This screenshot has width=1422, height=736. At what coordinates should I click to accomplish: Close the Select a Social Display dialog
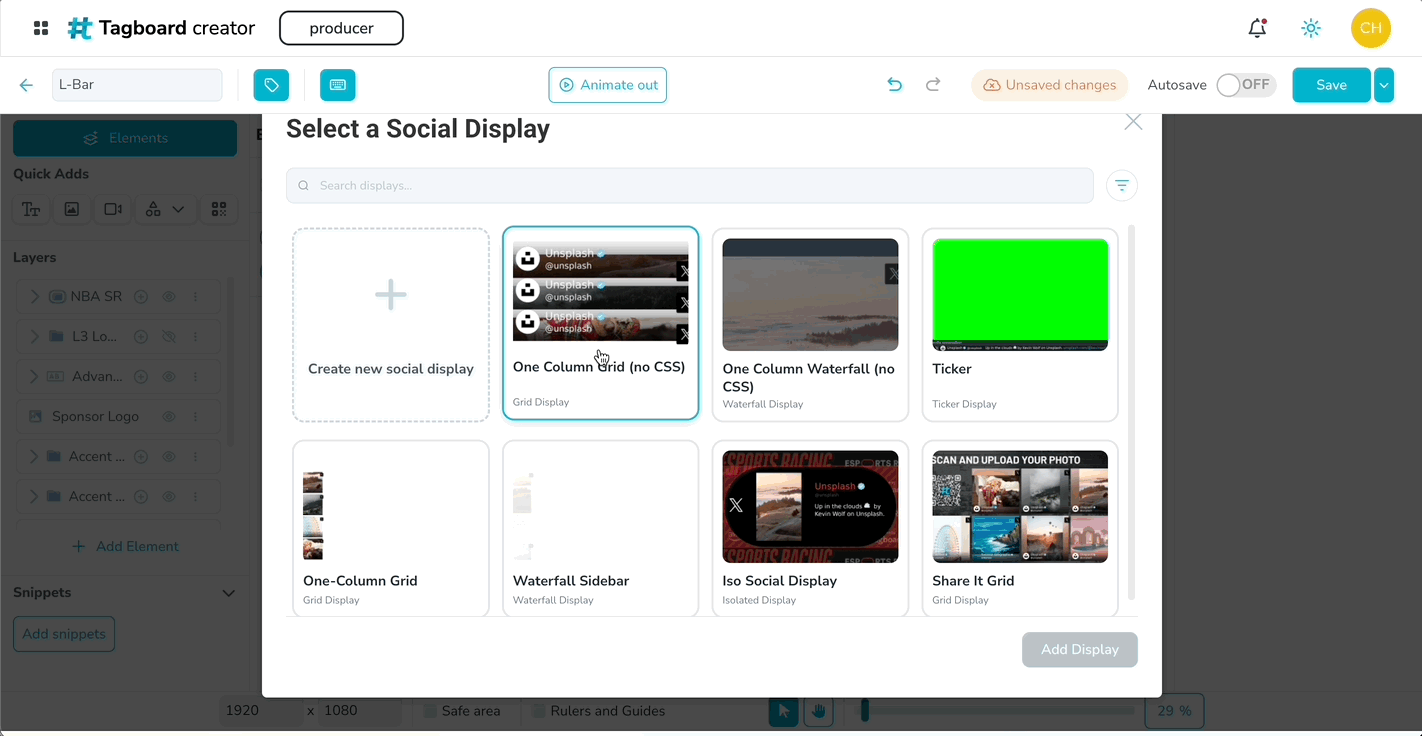1133,122
